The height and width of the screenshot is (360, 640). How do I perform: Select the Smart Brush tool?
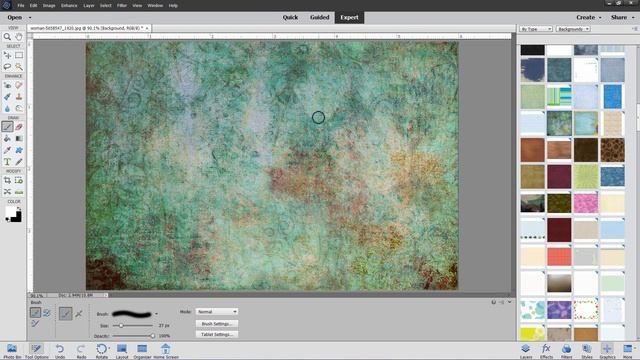pos(7,97)
